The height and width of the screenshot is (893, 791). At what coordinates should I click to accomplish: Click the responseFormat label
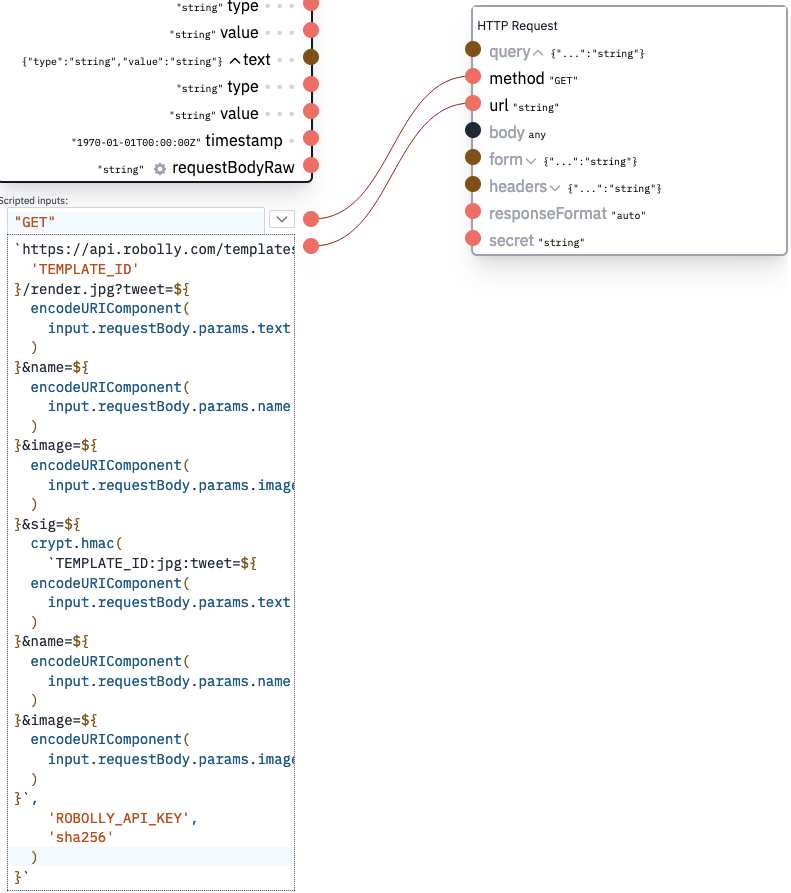click(548, 214)
